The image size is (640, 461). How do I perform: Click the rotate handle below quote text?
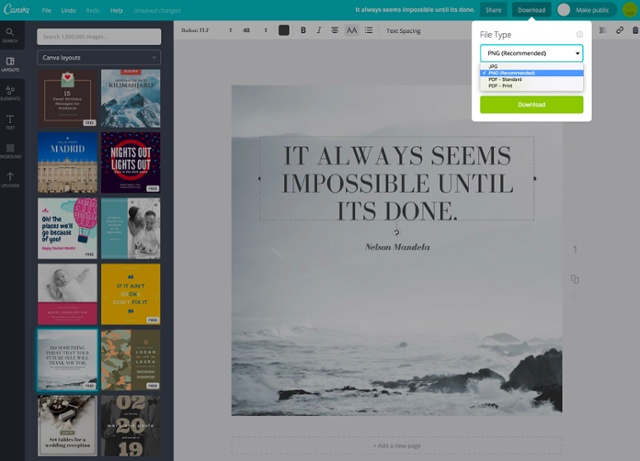click(396, 232)
